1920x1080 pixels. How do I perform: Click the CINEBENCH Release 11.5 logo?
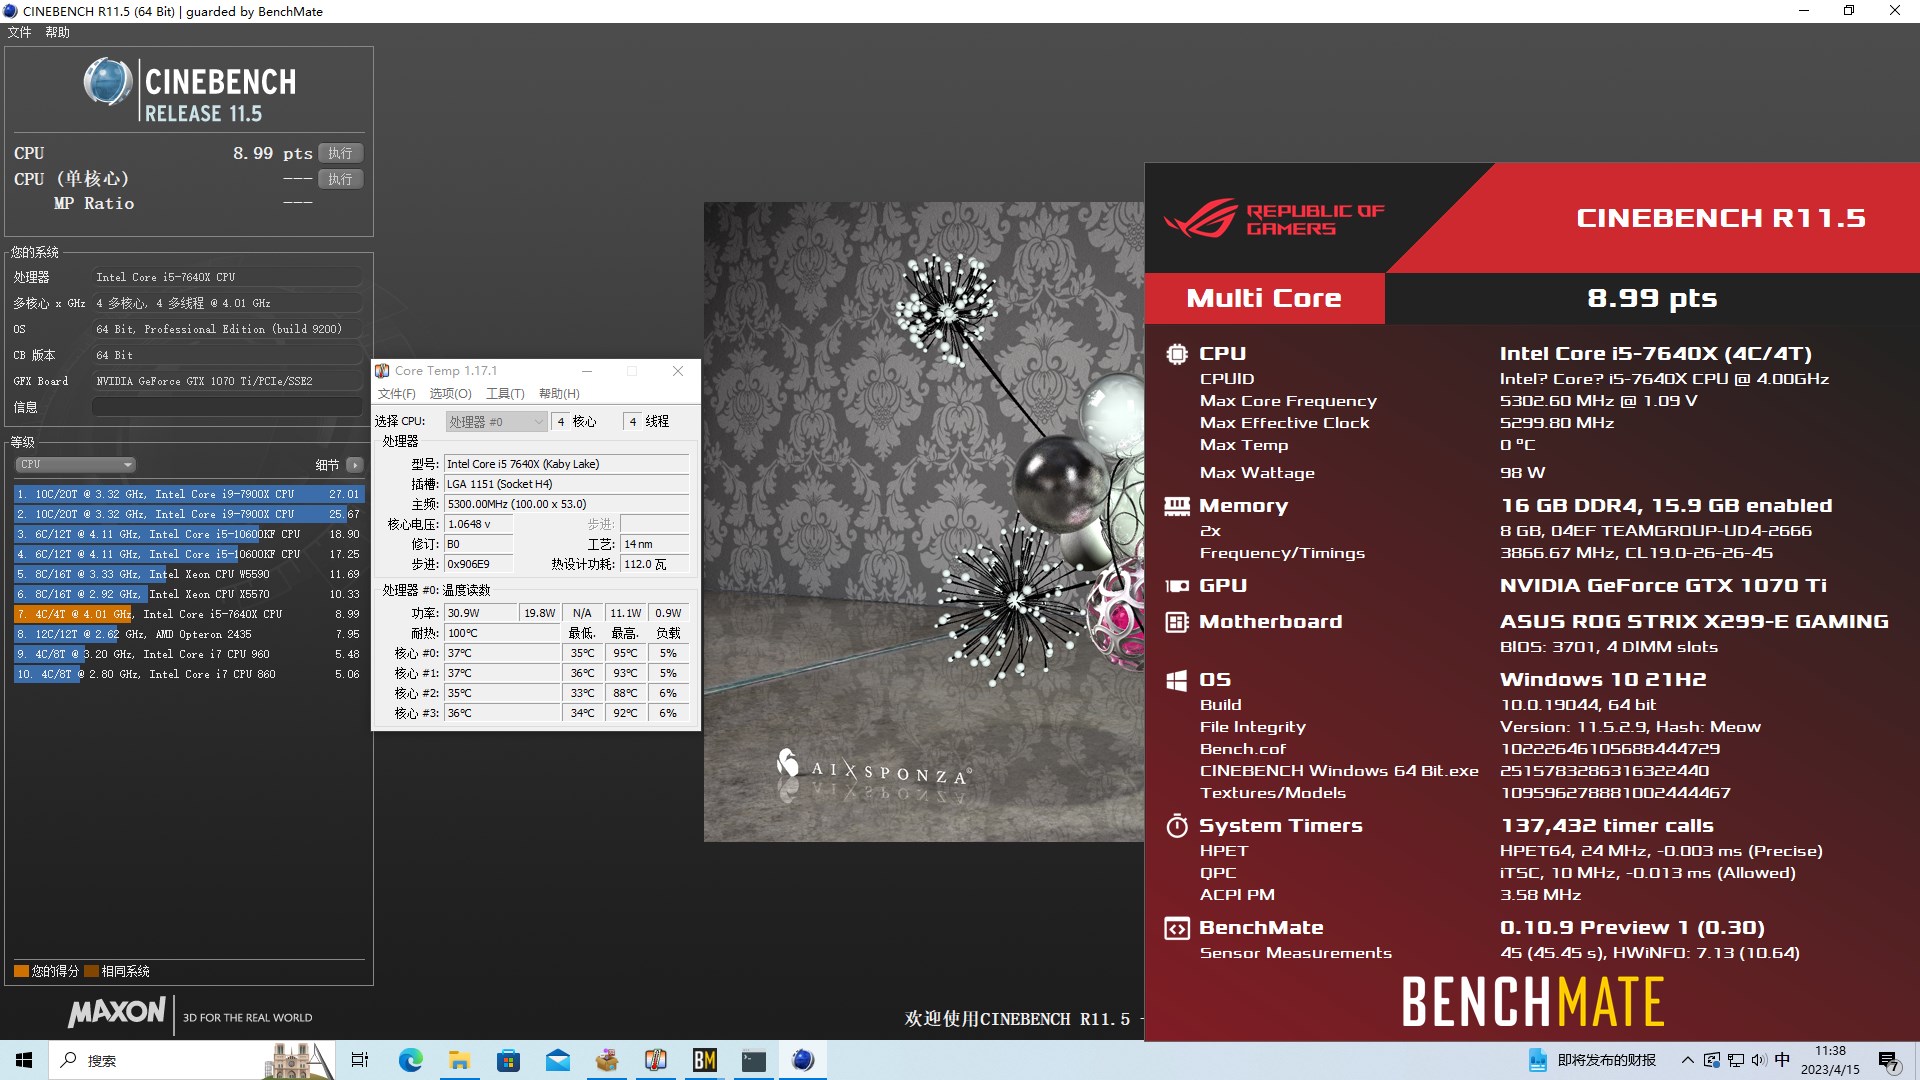(190, 91)
